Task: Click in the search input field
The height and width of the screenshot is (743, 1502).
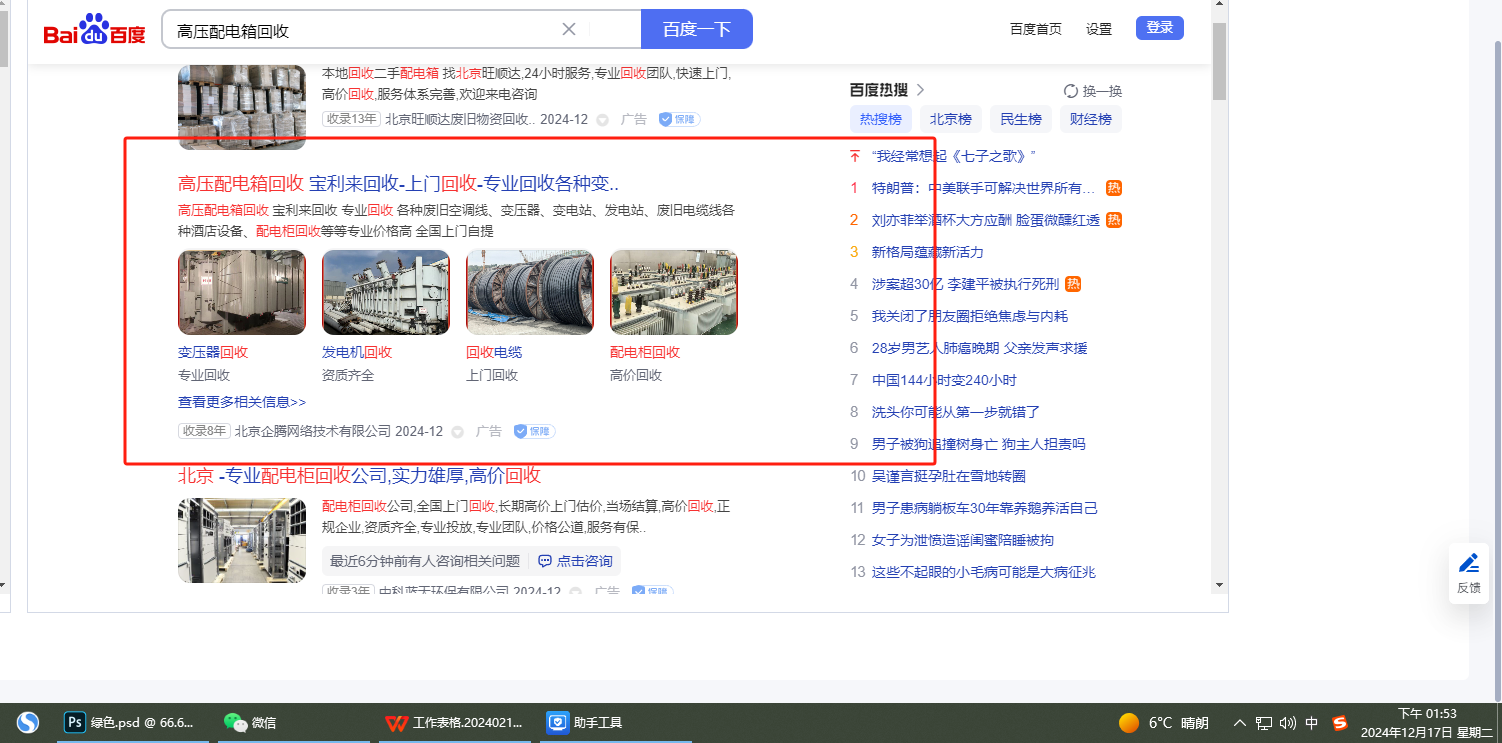Action: [x=360, y=30]
